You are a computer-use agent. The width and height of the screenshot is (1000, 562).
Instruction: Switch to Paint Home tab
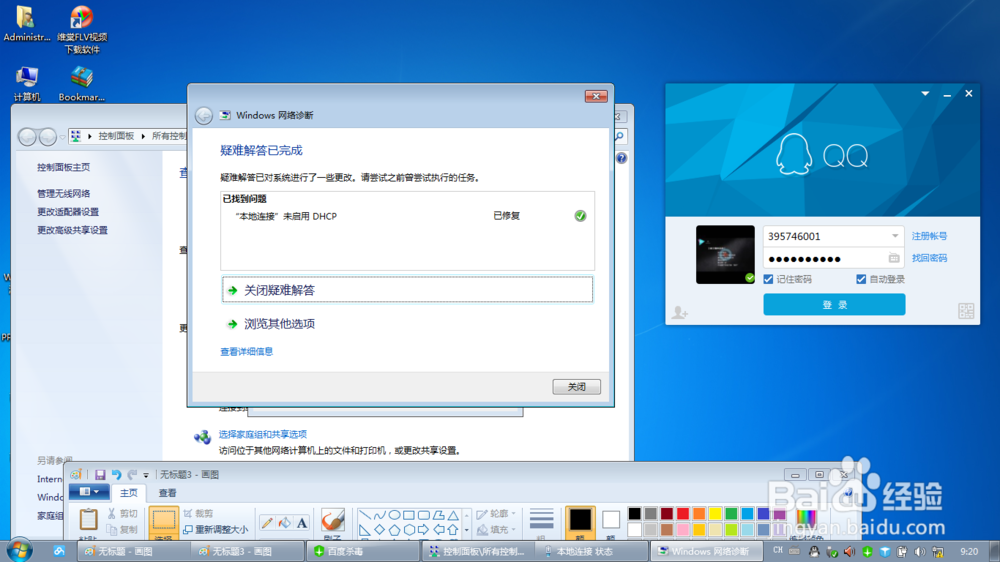(x=129, y=492)
